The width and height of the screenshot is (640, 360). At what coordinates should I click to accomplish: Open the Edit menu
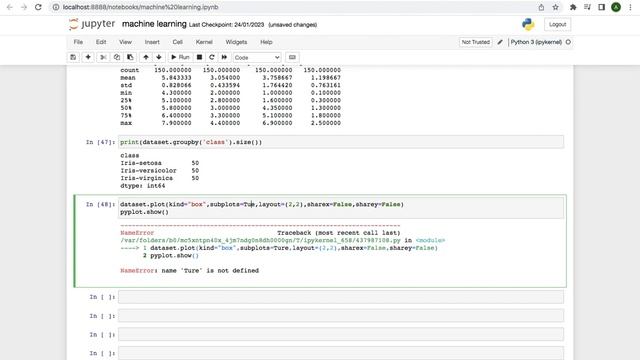click(x=101, y=42)
